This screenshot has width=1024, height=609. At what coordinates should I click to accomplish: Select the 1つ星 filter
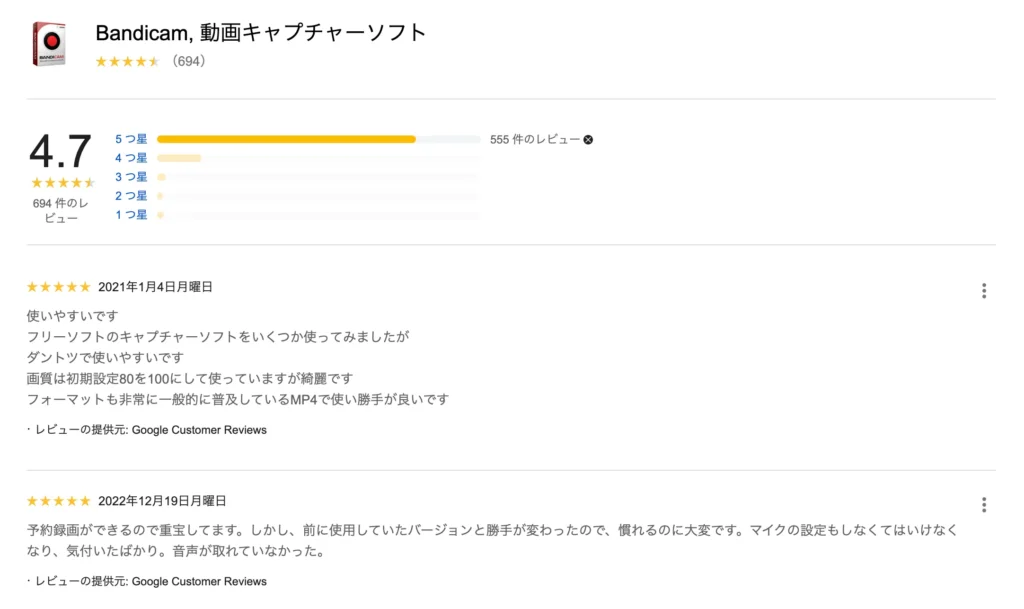(130, 215)
